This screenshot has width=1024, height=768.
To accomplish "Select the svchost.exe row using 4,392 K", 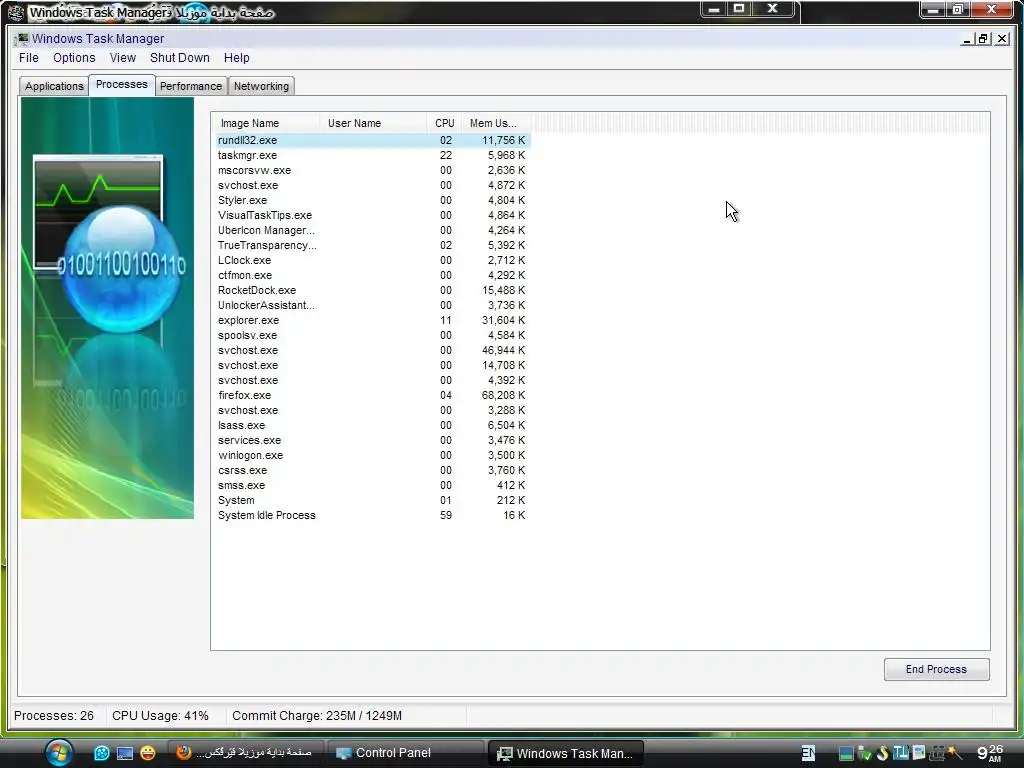I will 373,381.
